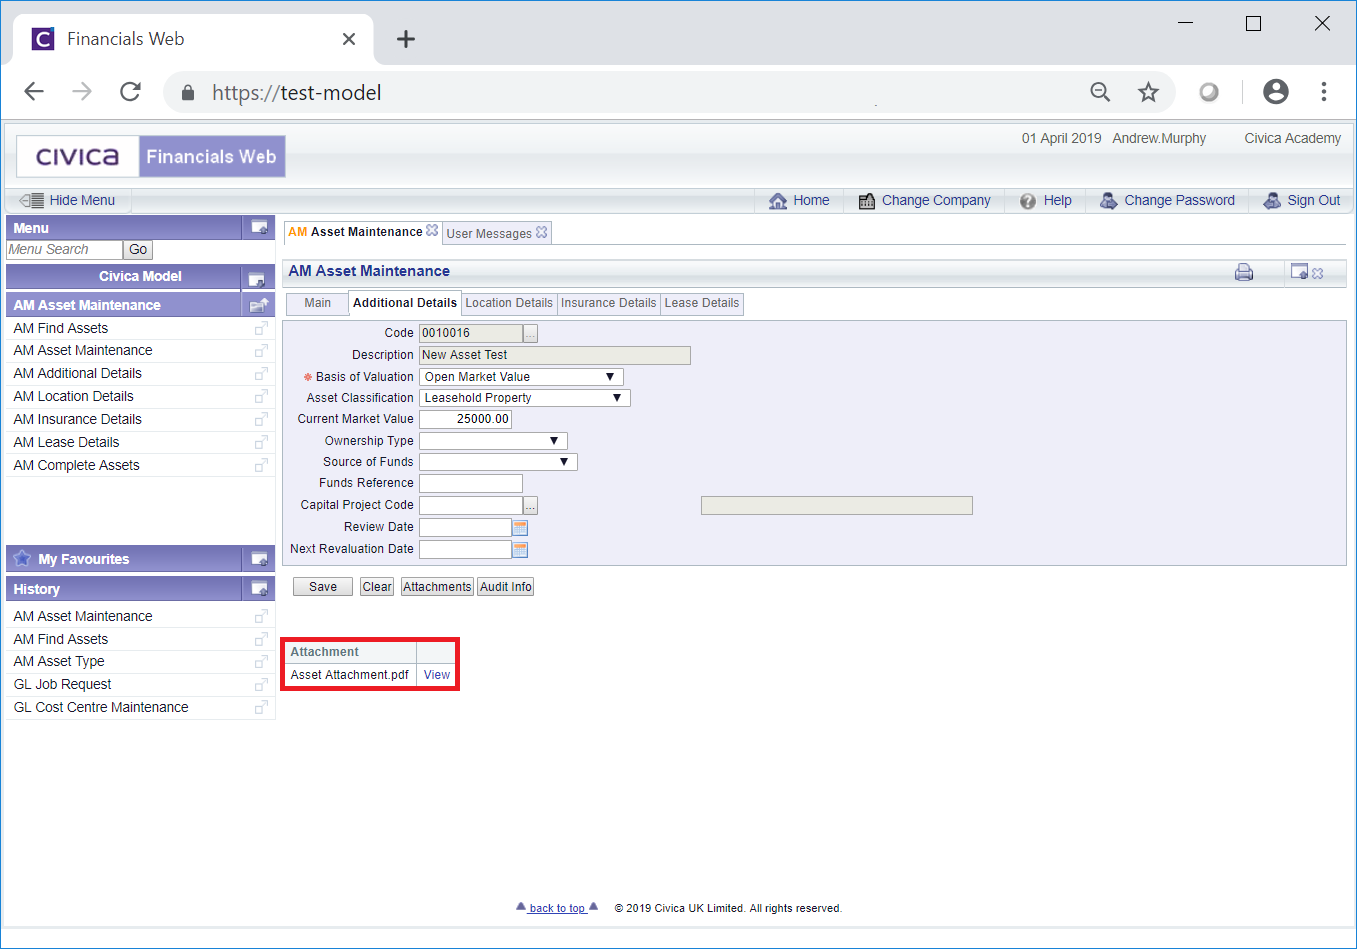Open AM Complete Assets in new window icon
This screenshot has height=949, width=1357.
click(x=261, y=466)
